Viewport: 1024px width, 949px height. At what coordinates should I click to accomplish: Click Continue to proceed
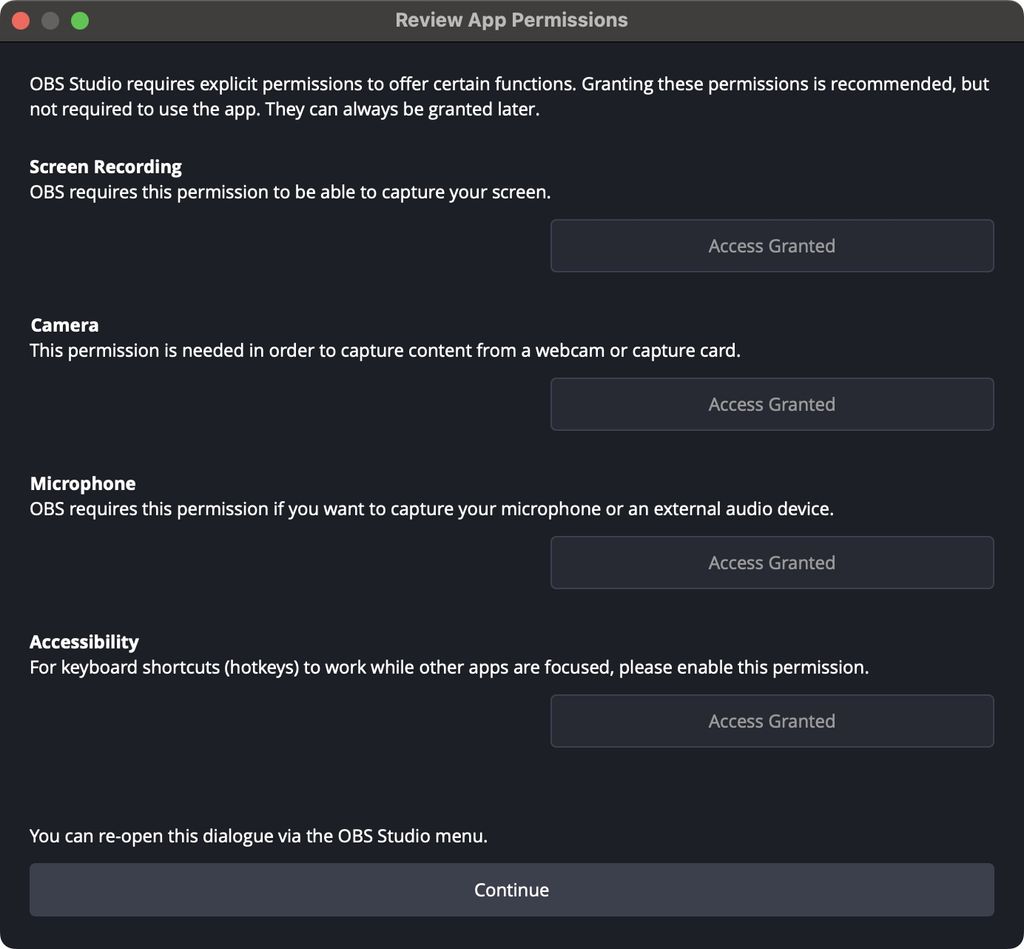[511, 890]
